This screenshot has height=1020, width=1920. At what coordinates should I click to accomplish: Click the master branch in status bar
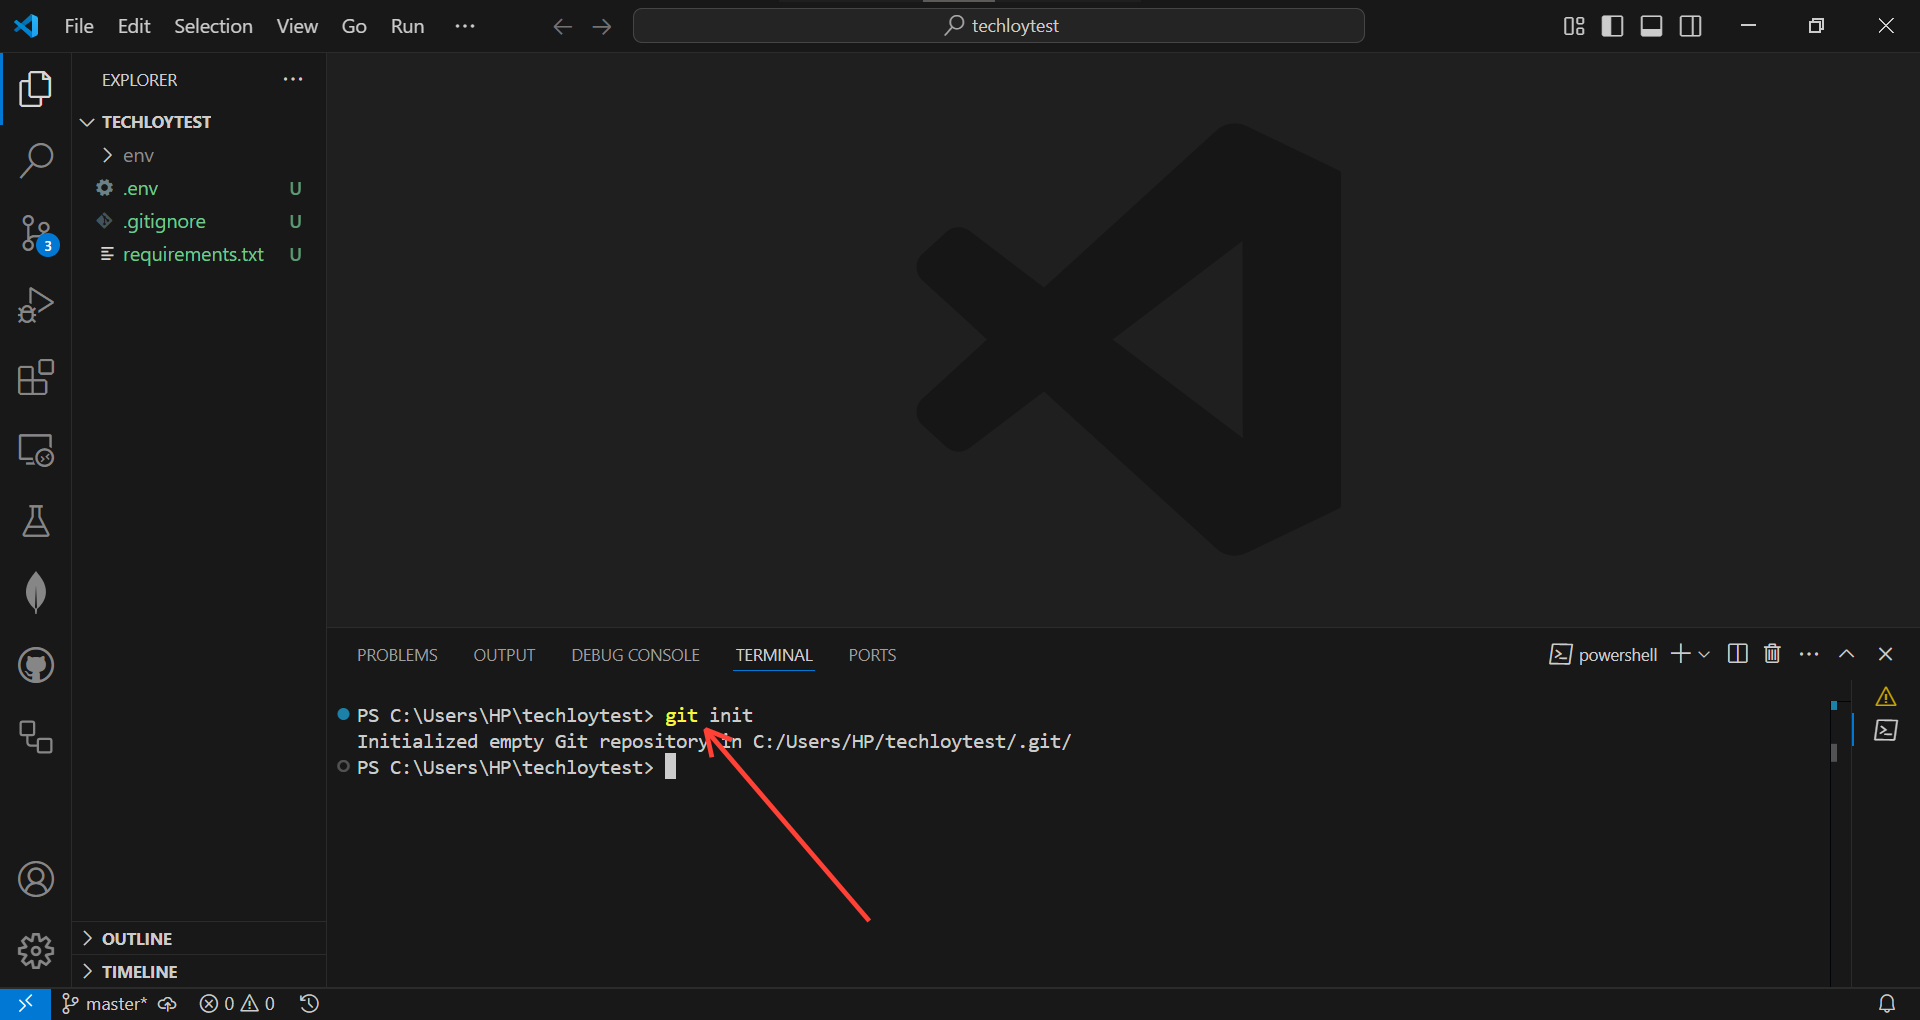pos(105,1004)
